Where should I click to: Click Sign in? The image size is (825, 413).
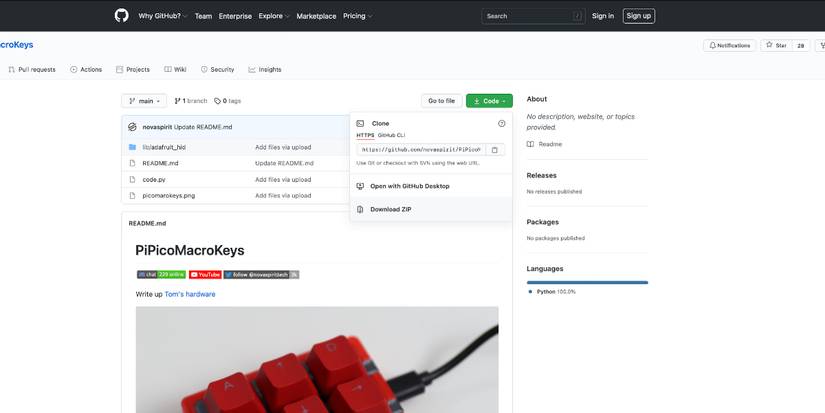click(602, 16)
